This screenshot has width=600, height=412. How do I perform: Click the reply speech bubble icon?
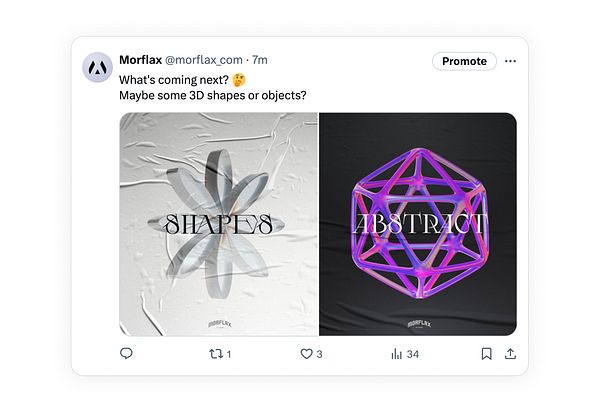pyautogui.click(x=126, y=353)
